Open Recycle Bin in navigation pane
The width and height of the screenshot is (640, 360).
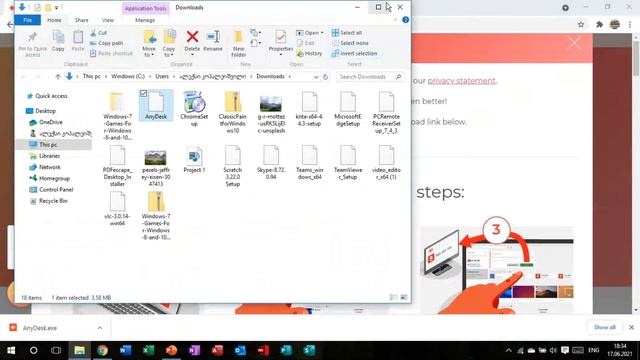53,201
